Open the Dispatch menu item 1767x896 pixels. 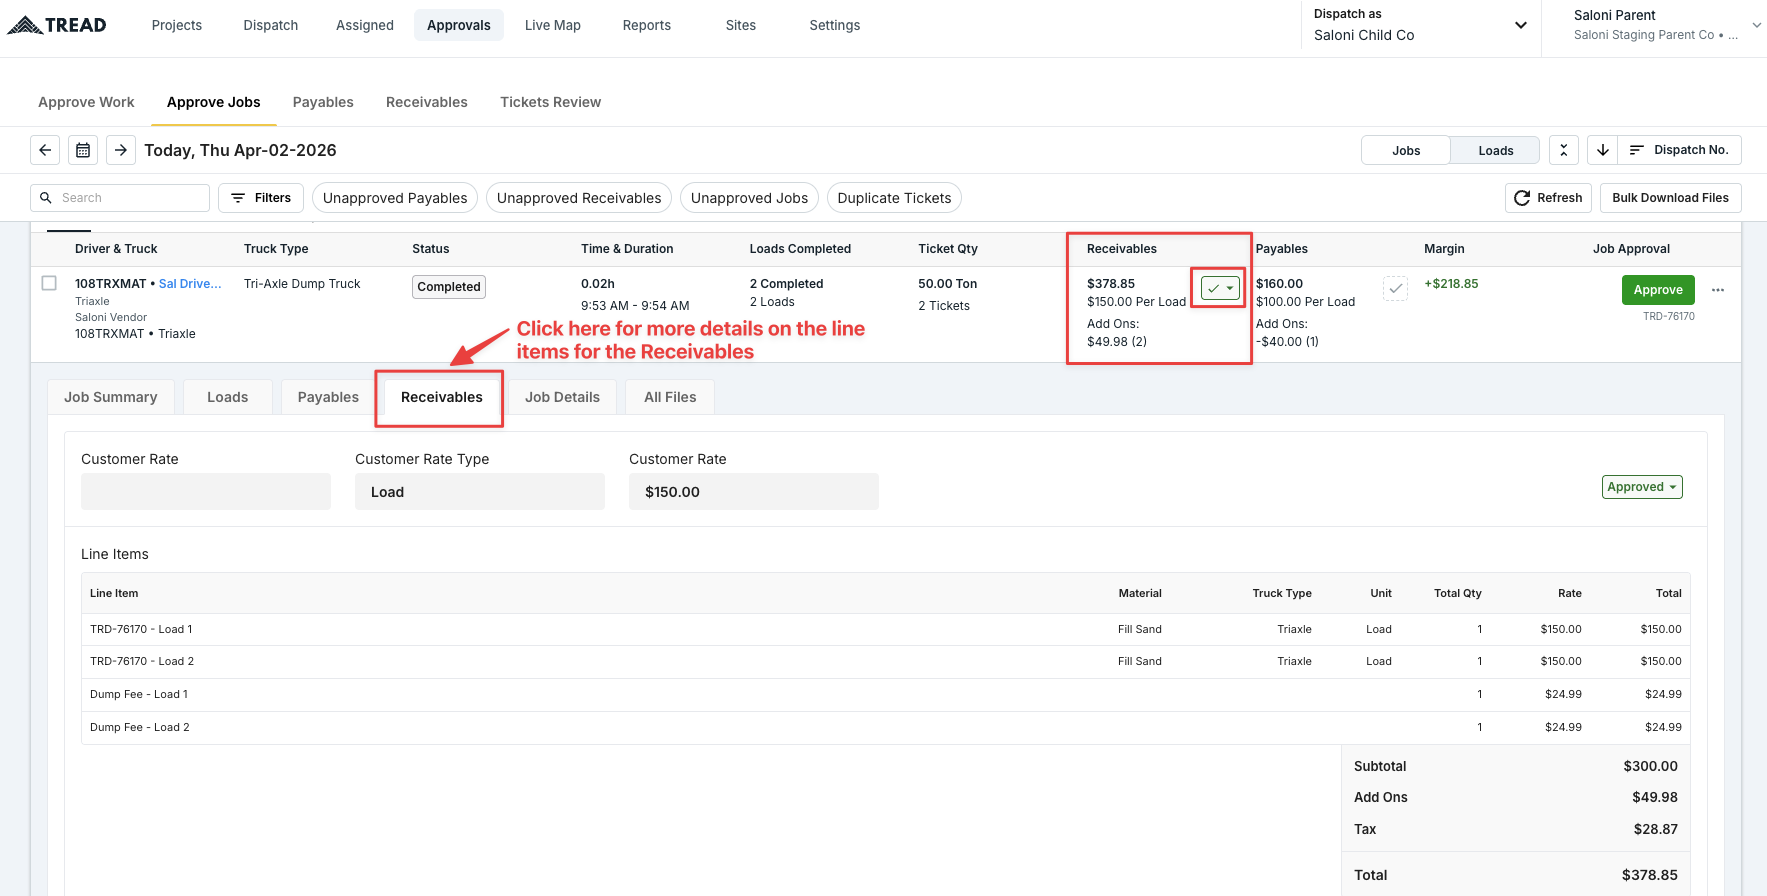(271, 25)
